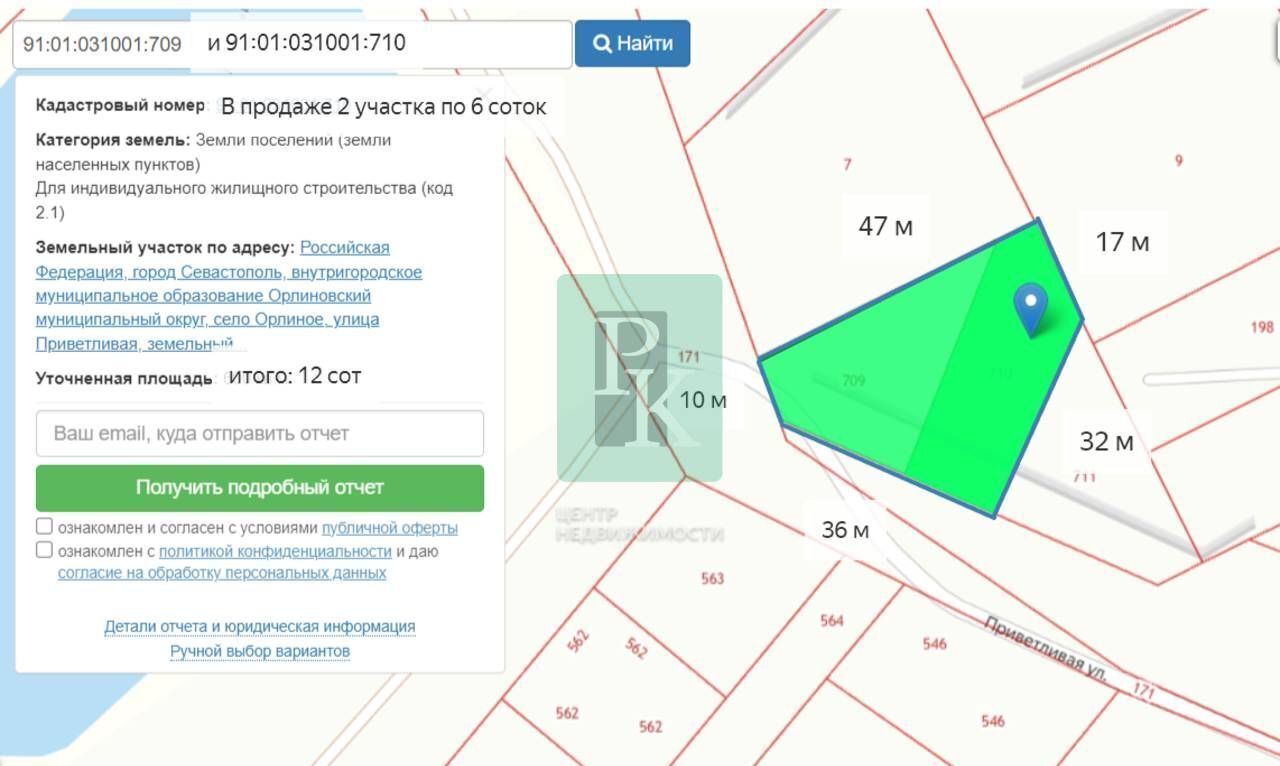Click the 32 м boundary length label
This screenshot has width=1280, height=766.
[1107, 441]
